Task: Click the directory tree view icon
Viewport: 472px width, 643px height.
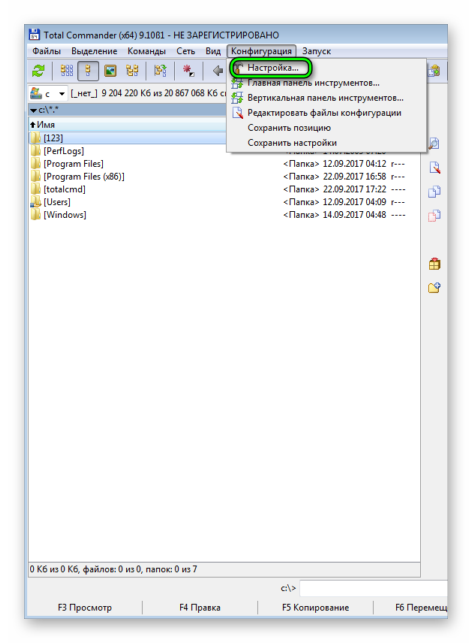Action: click(x=132, y=71)
